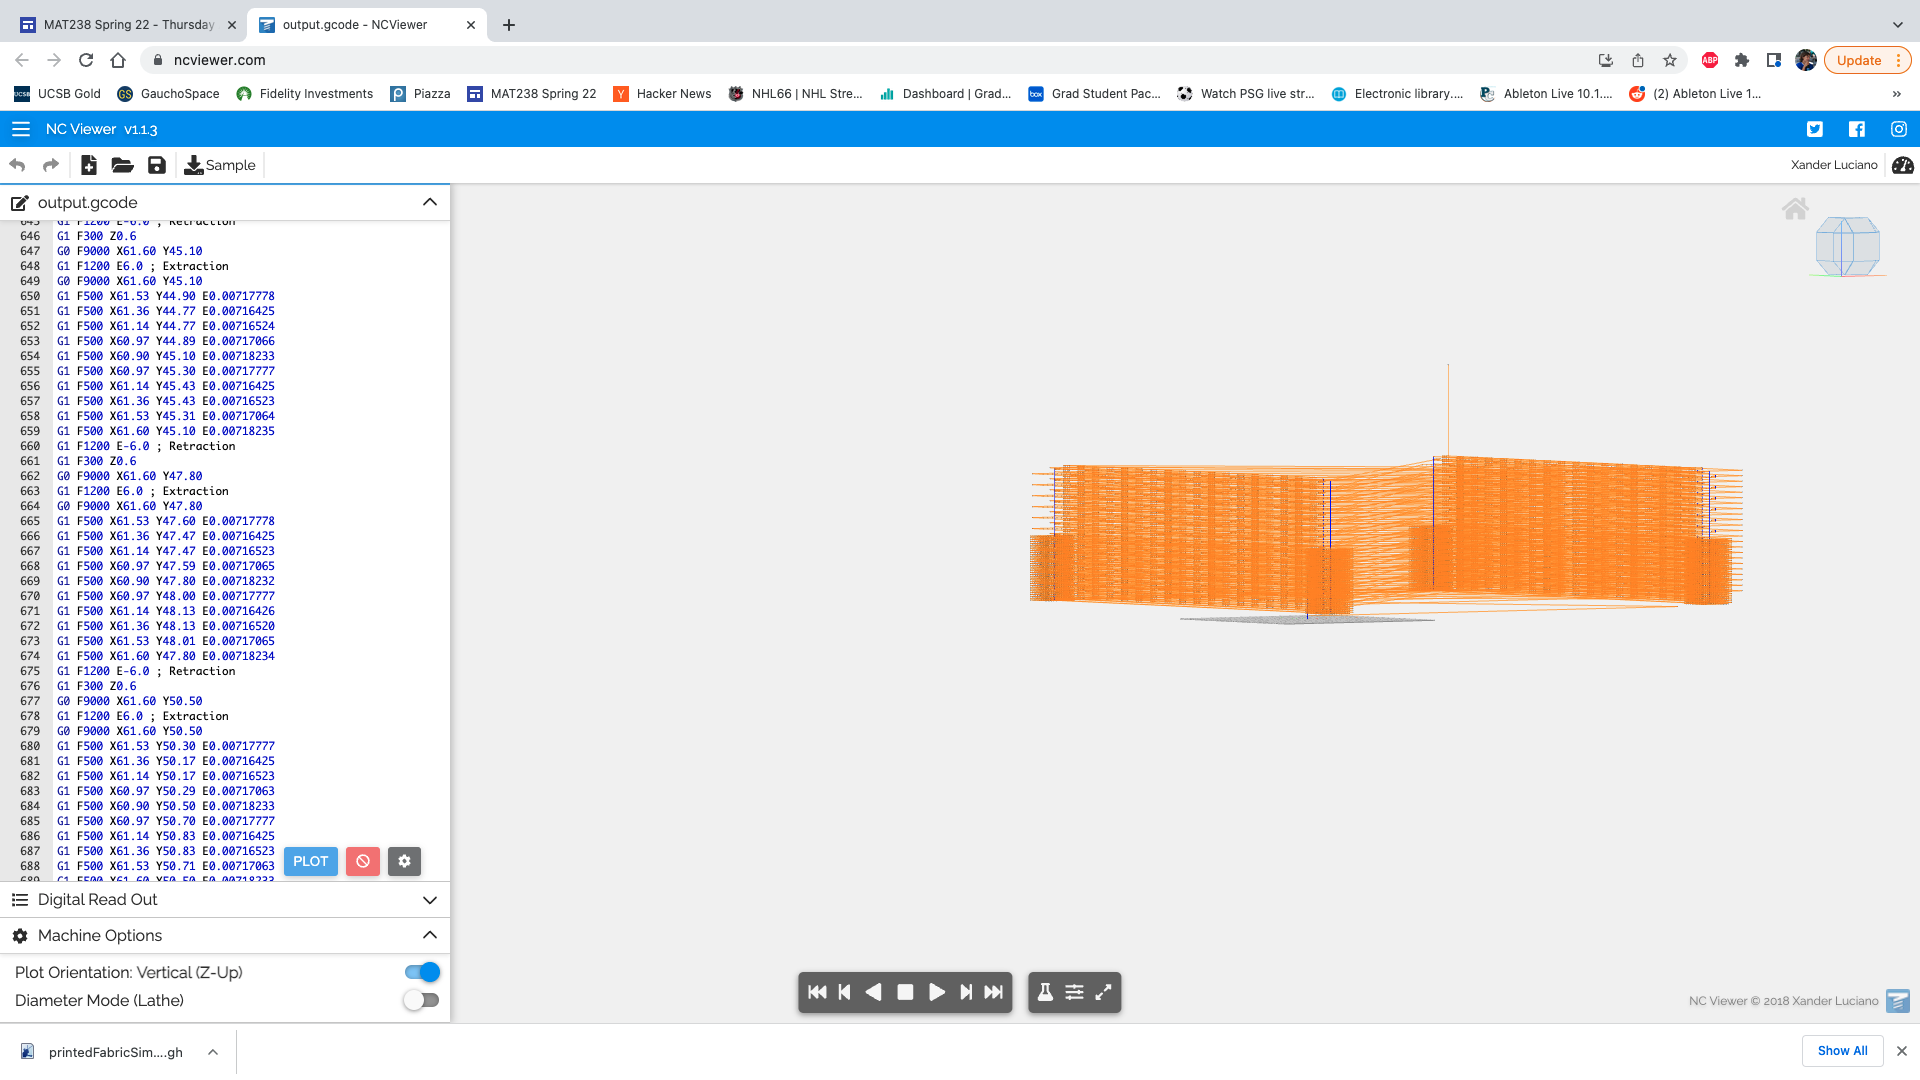Reset the view with the home icon

[x=1795, y=209]
